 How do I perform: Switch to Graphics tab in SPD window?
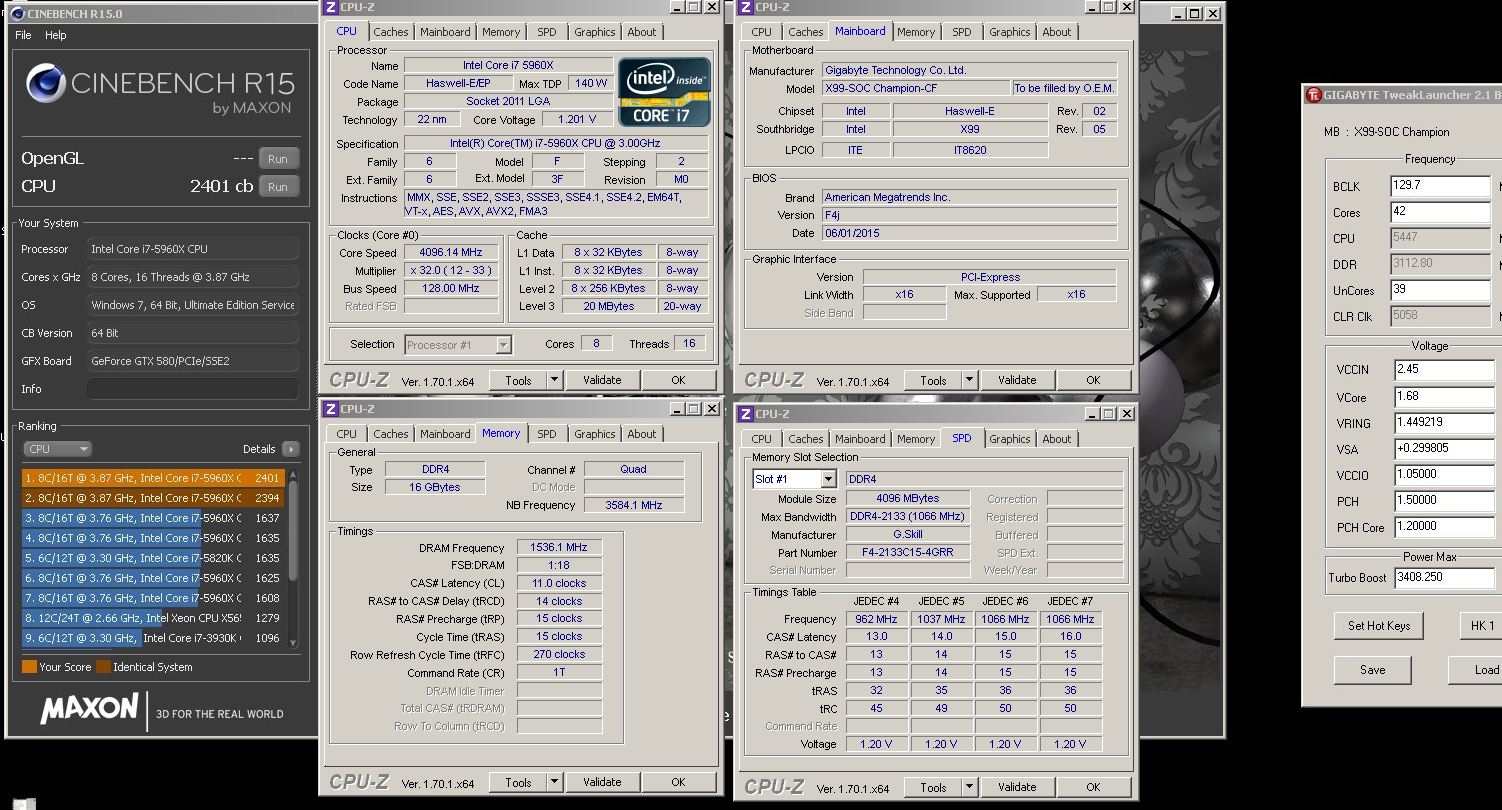pos(1010,439)
